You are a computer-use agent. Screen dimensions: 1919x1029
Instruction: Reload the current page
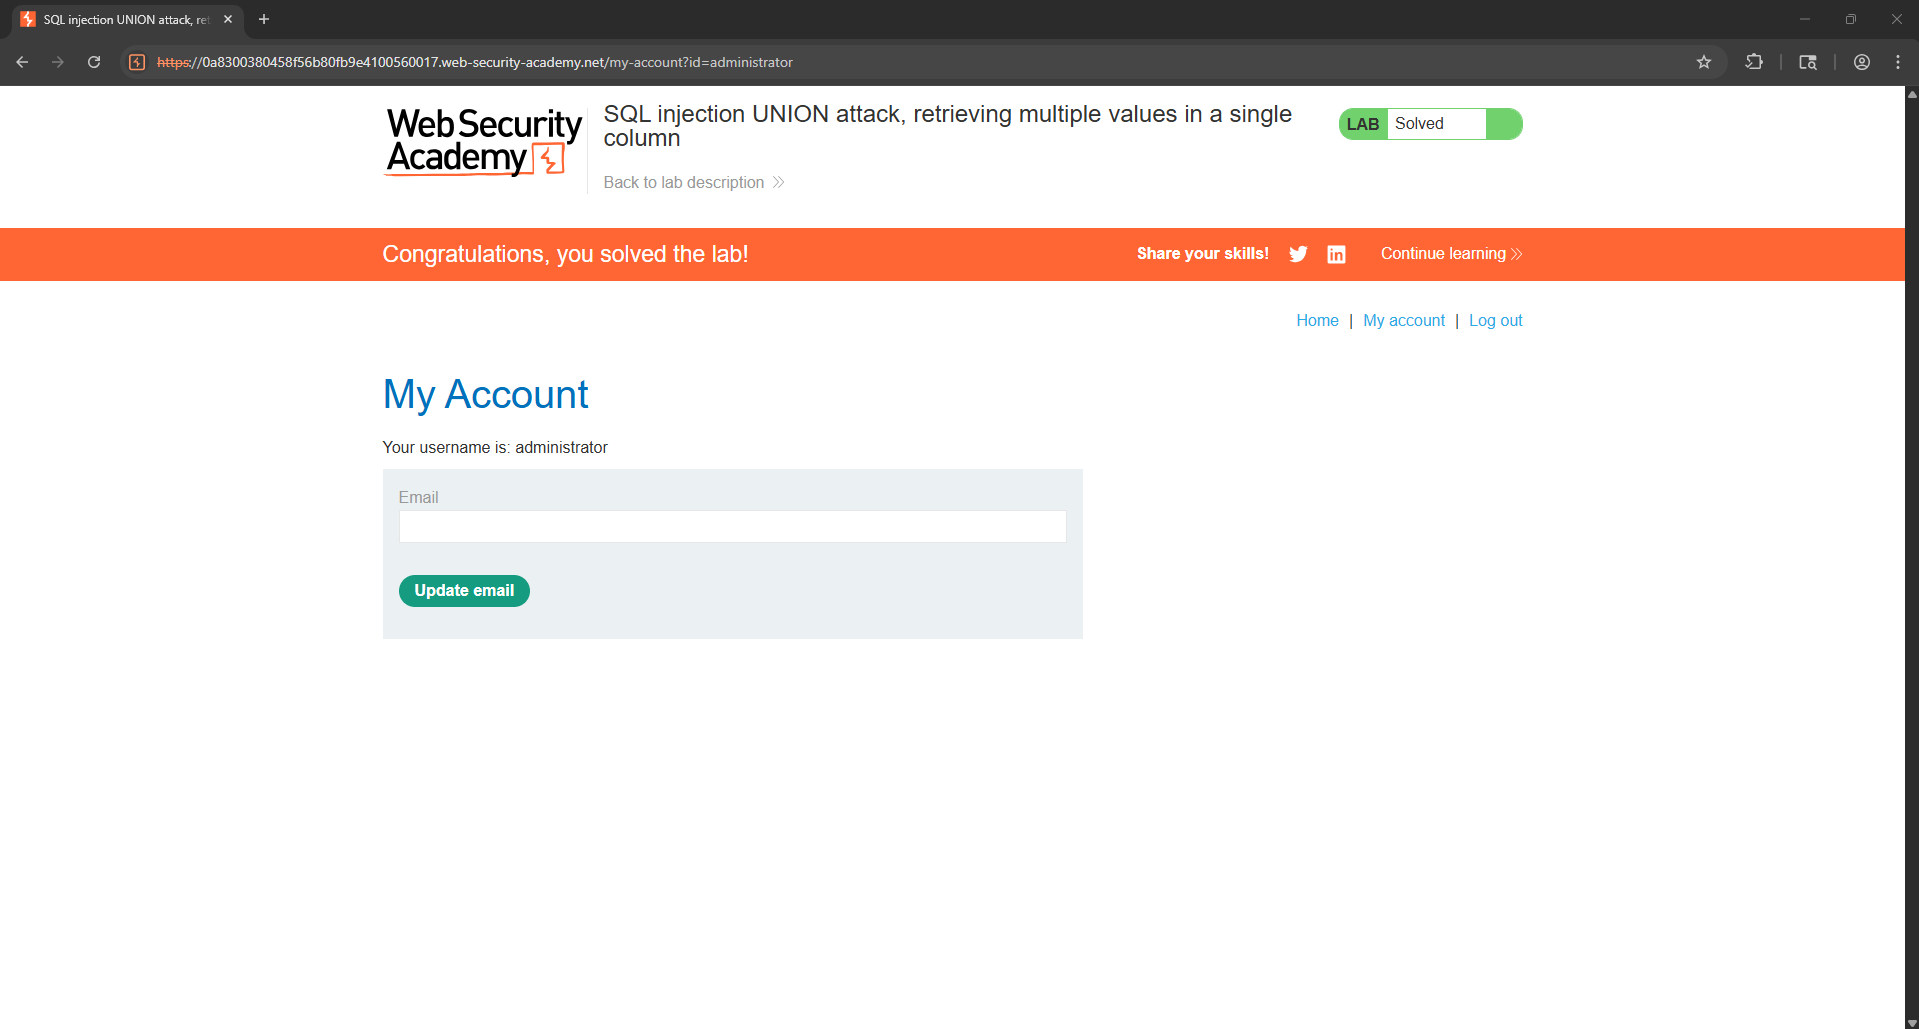pyautogui.click(x=94, y=62)
